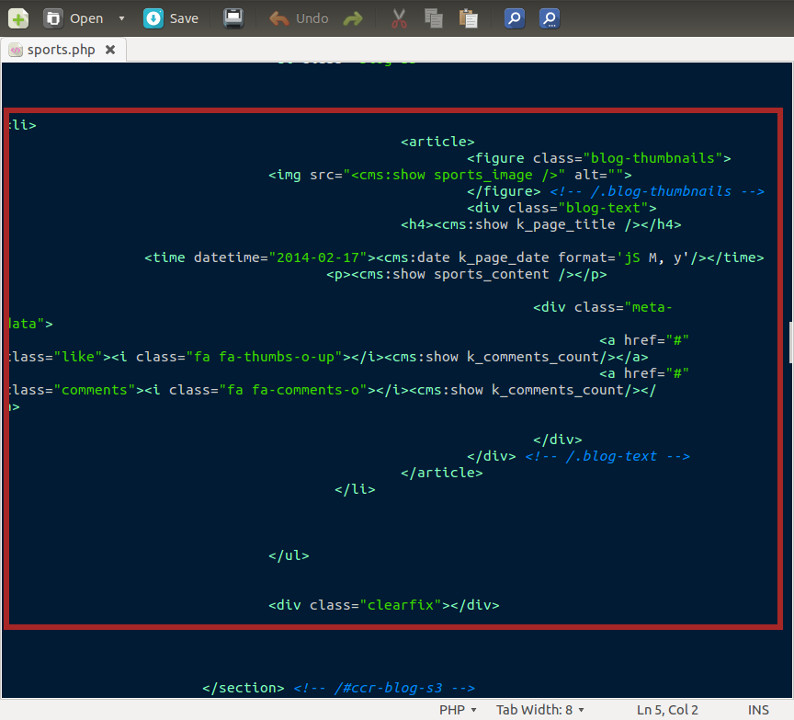Click the </ul> closing tag
The width and height of the screenshot is (794, 720).
coord(289,555)
